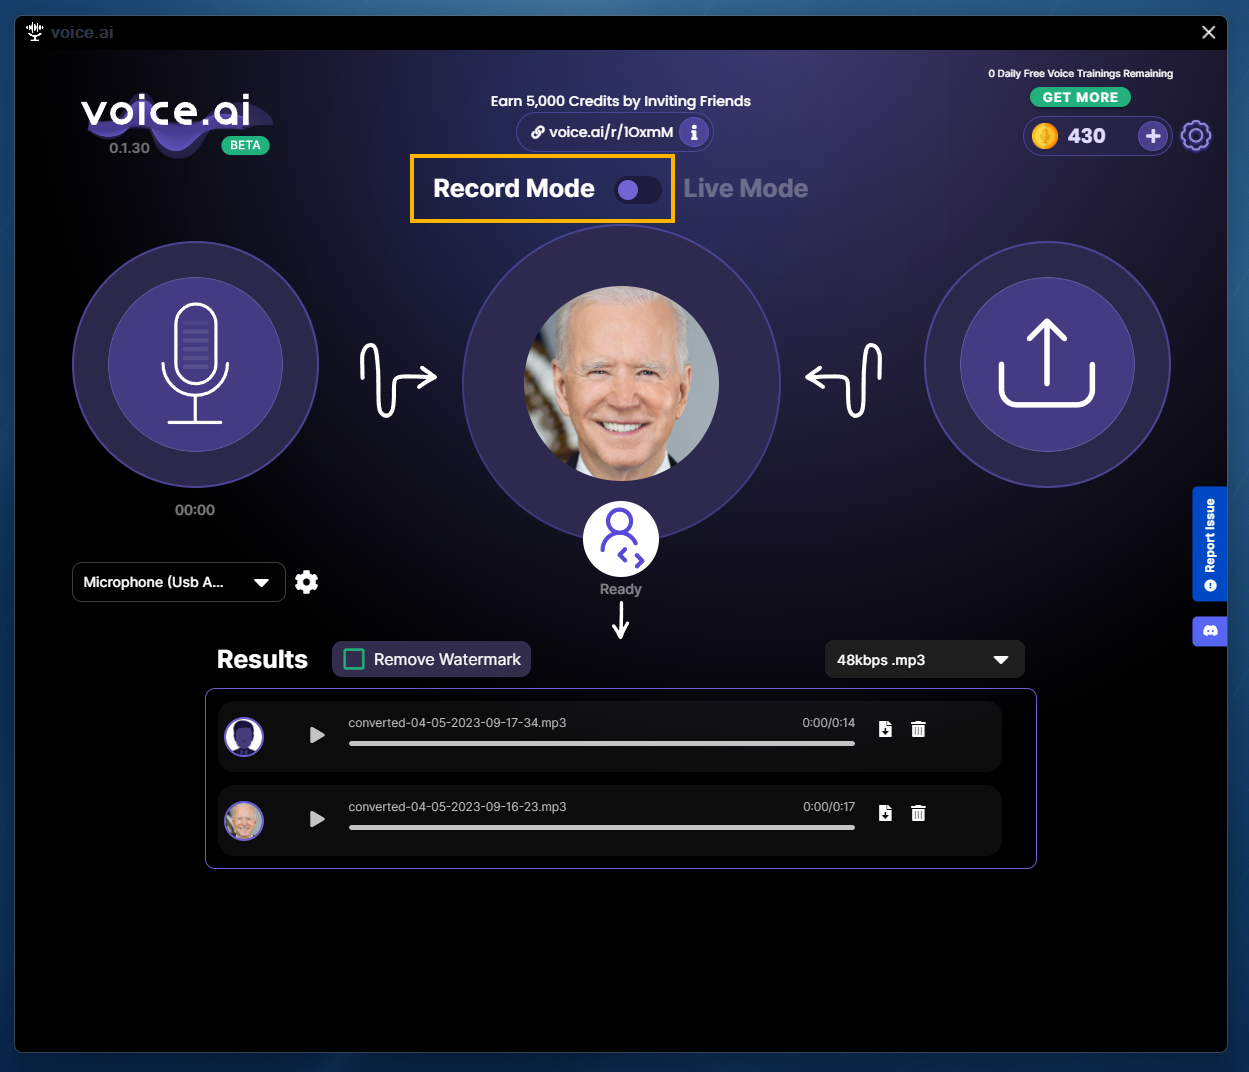Viewport: 1249px width, 1072px height.
Task: Copy referral link voice.ai/r/1OxmM
Action: 603,132
